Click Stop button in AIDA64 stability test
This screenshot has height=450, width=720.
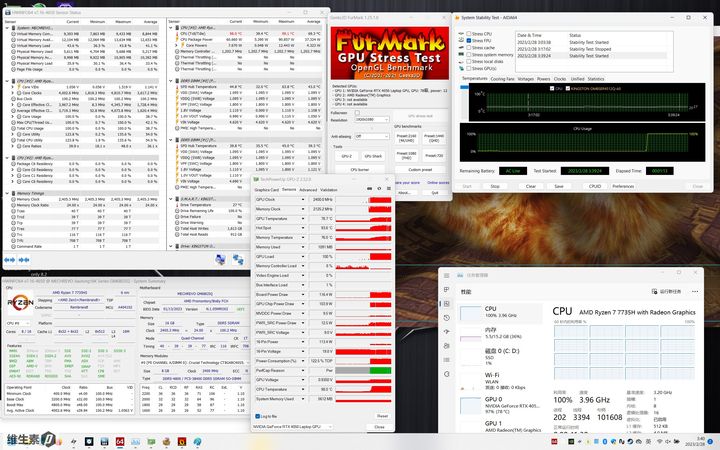pos(495,186)
